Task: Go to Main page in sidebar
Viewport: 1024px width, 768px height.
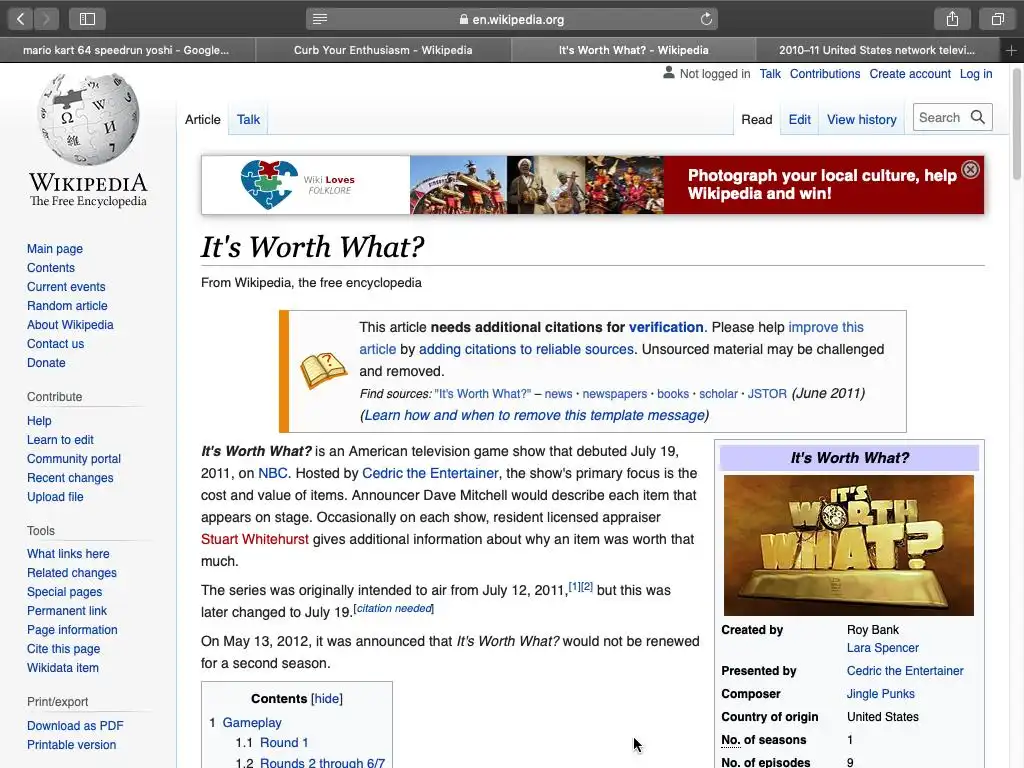Action: click(x=55, y=249)
